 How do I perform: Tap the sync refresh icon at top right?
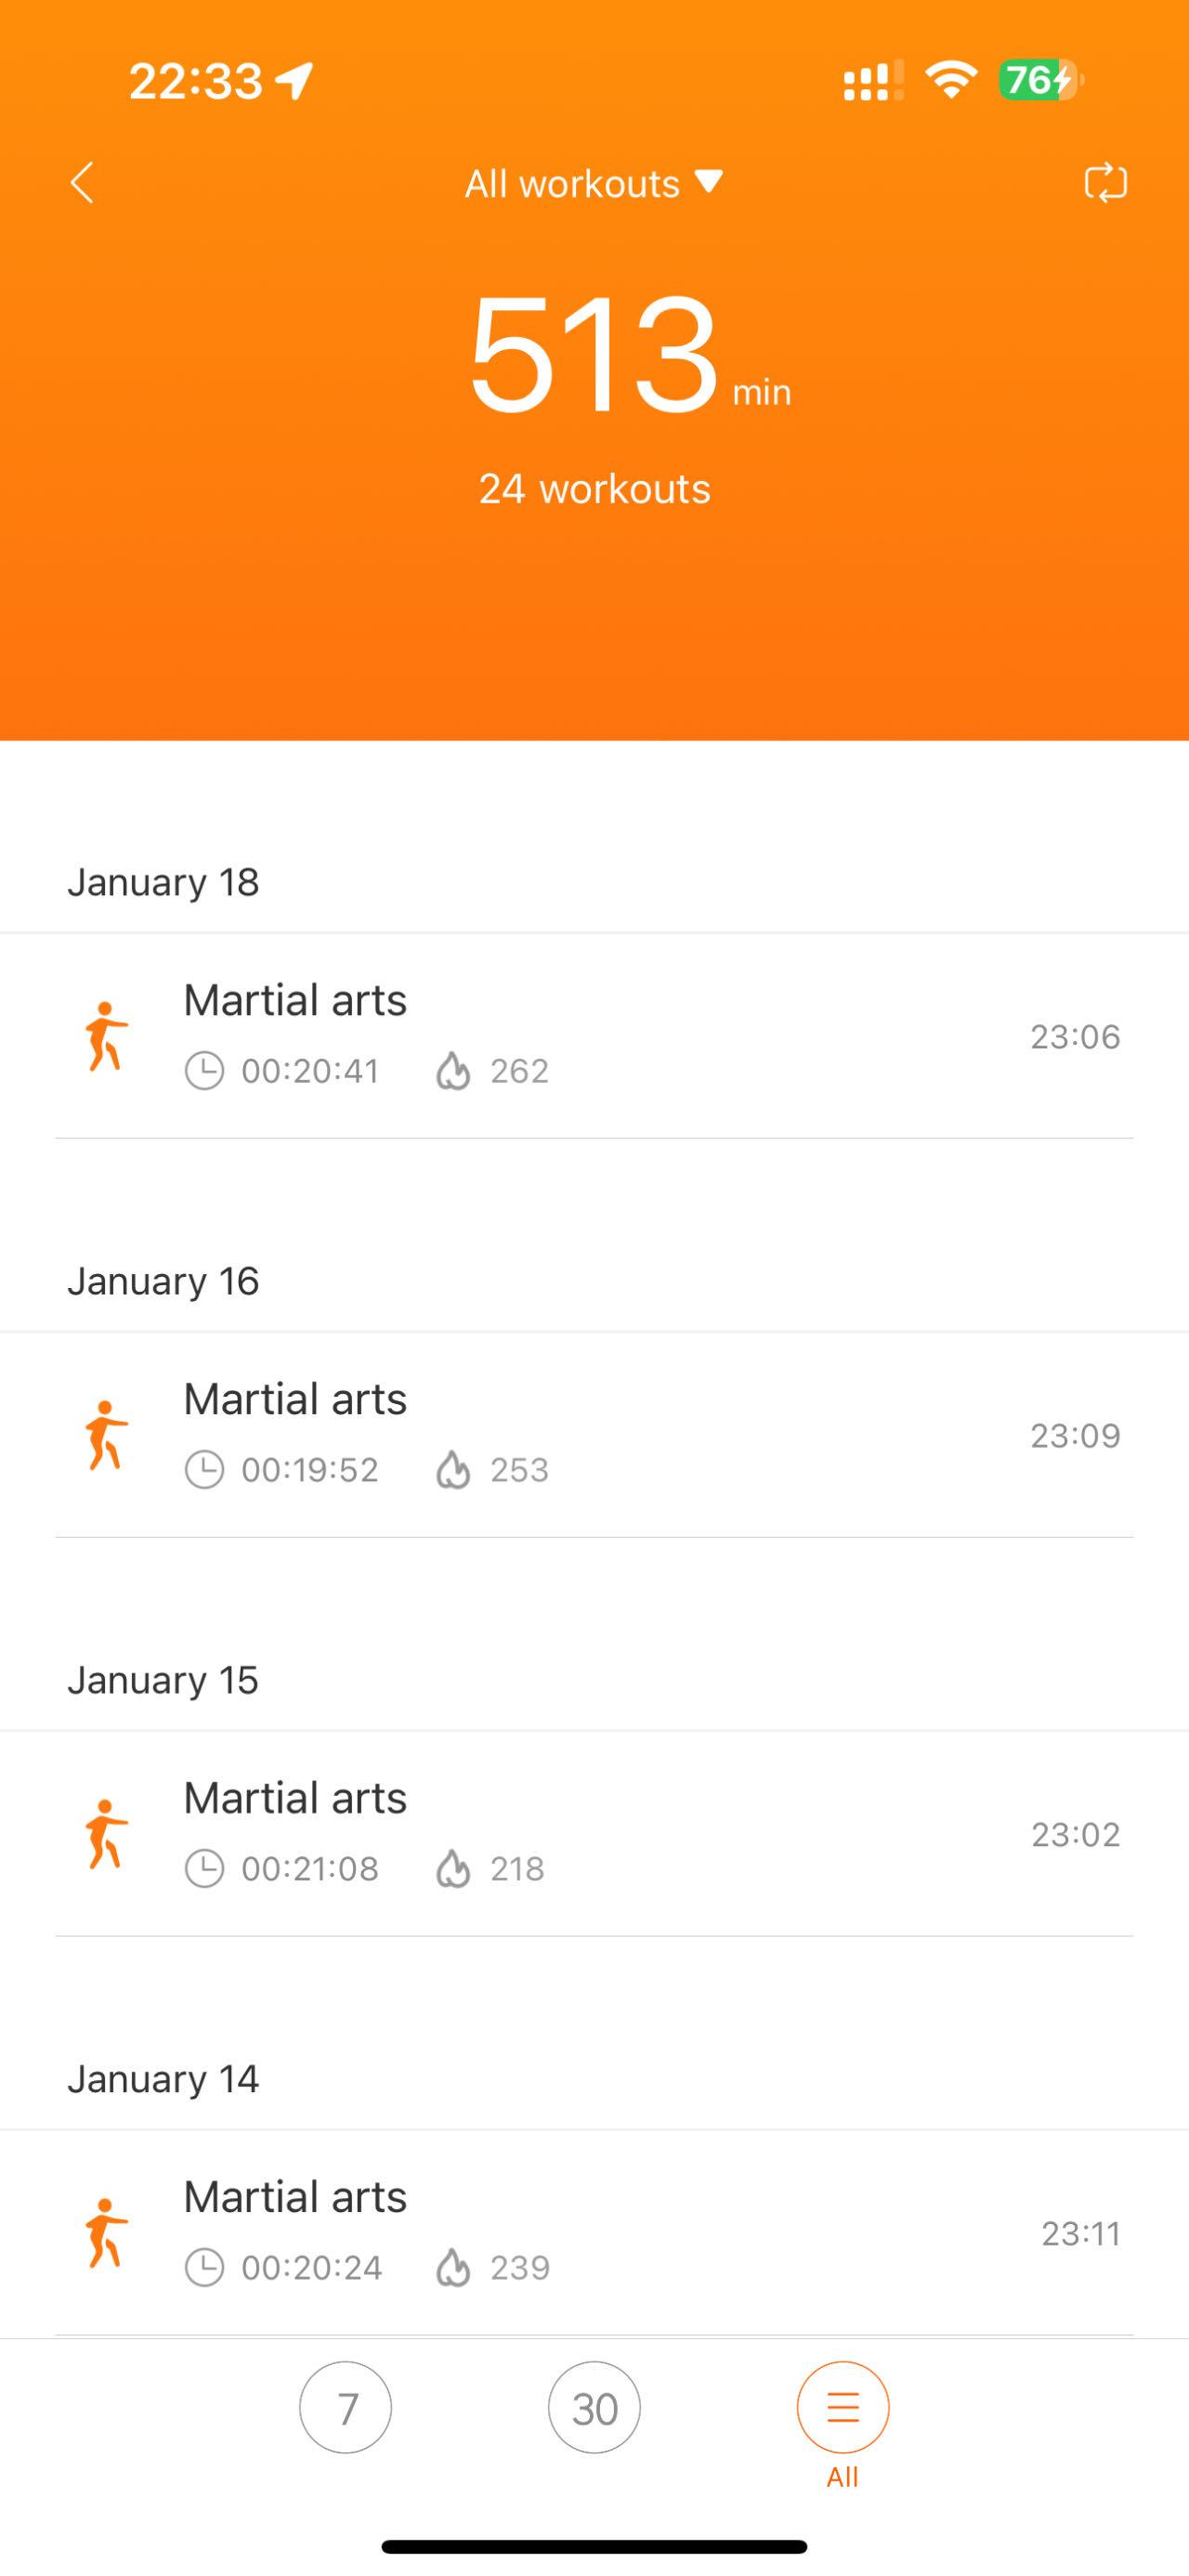pyautogui.click(x=1105, y=183)
